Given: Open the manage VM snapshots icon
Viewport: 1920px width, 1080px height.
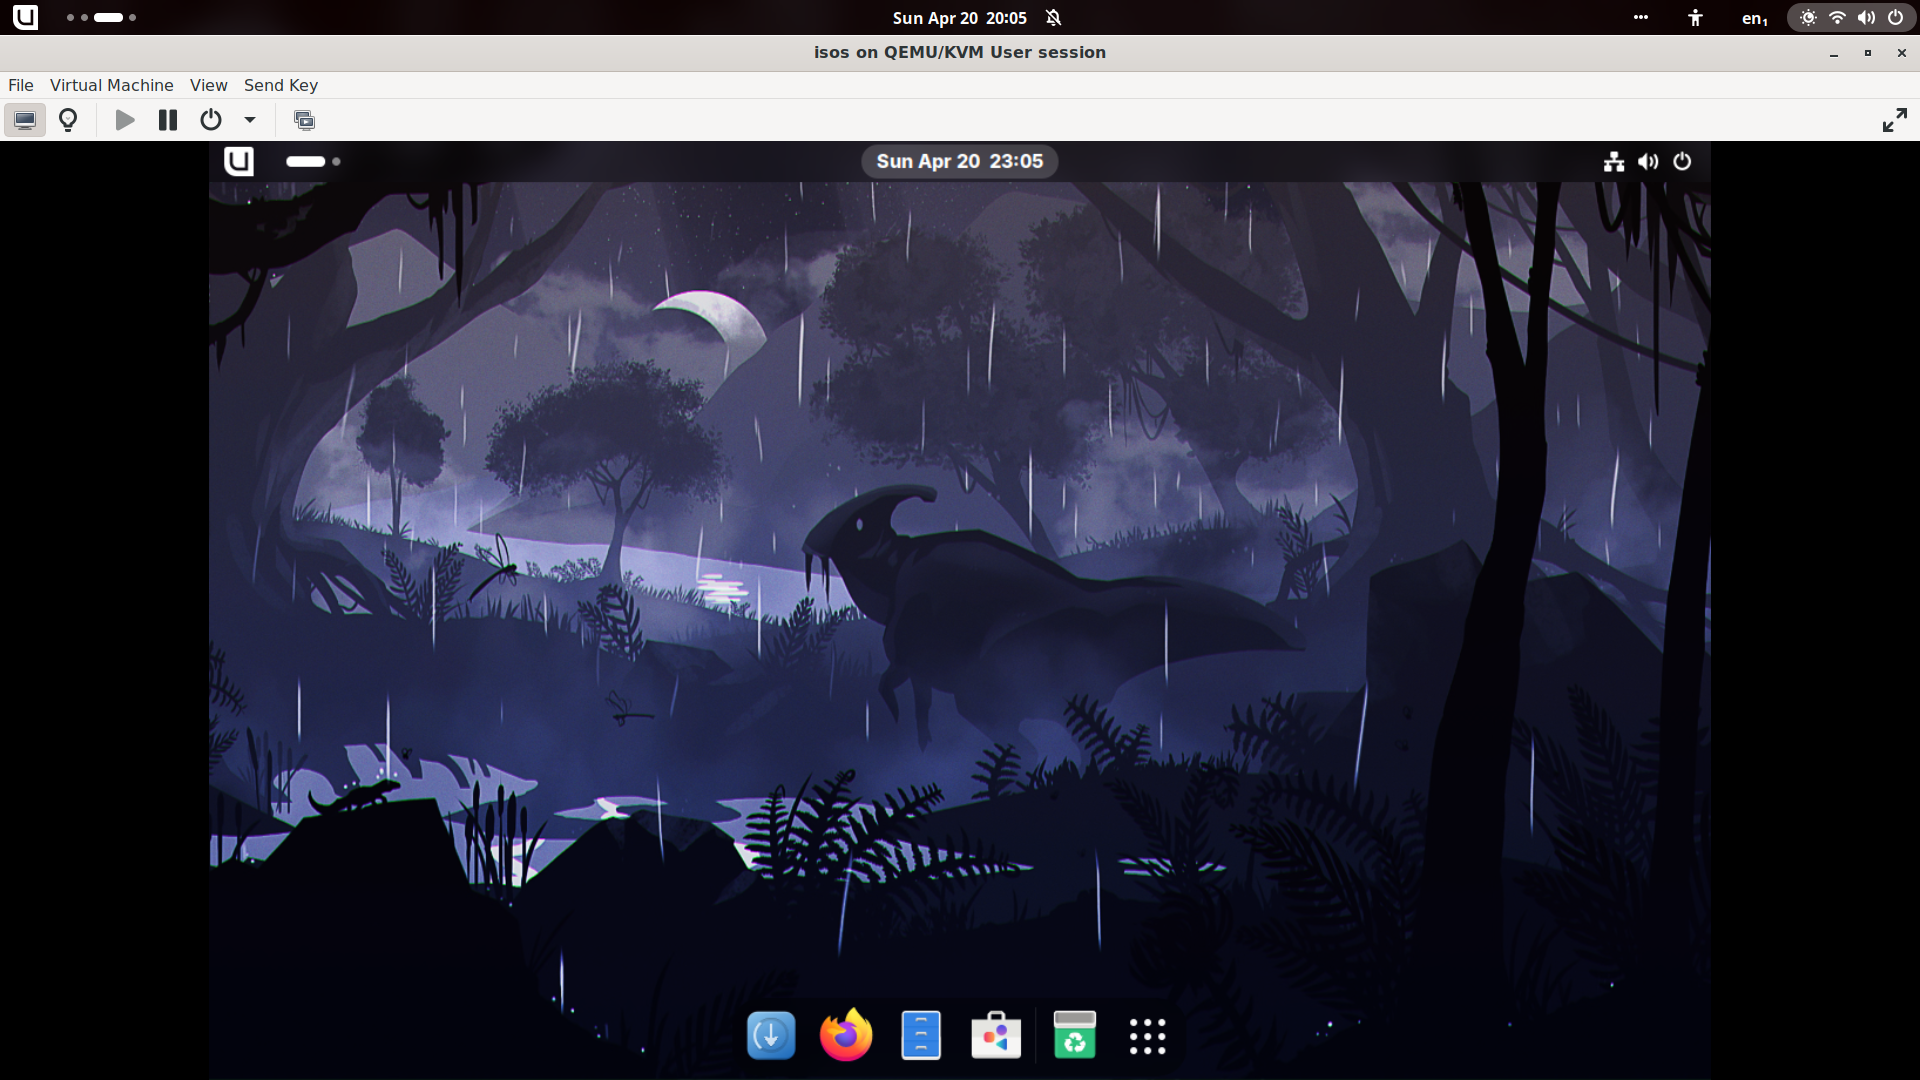Looking at the screenshot, I should [x=304, y=120].
